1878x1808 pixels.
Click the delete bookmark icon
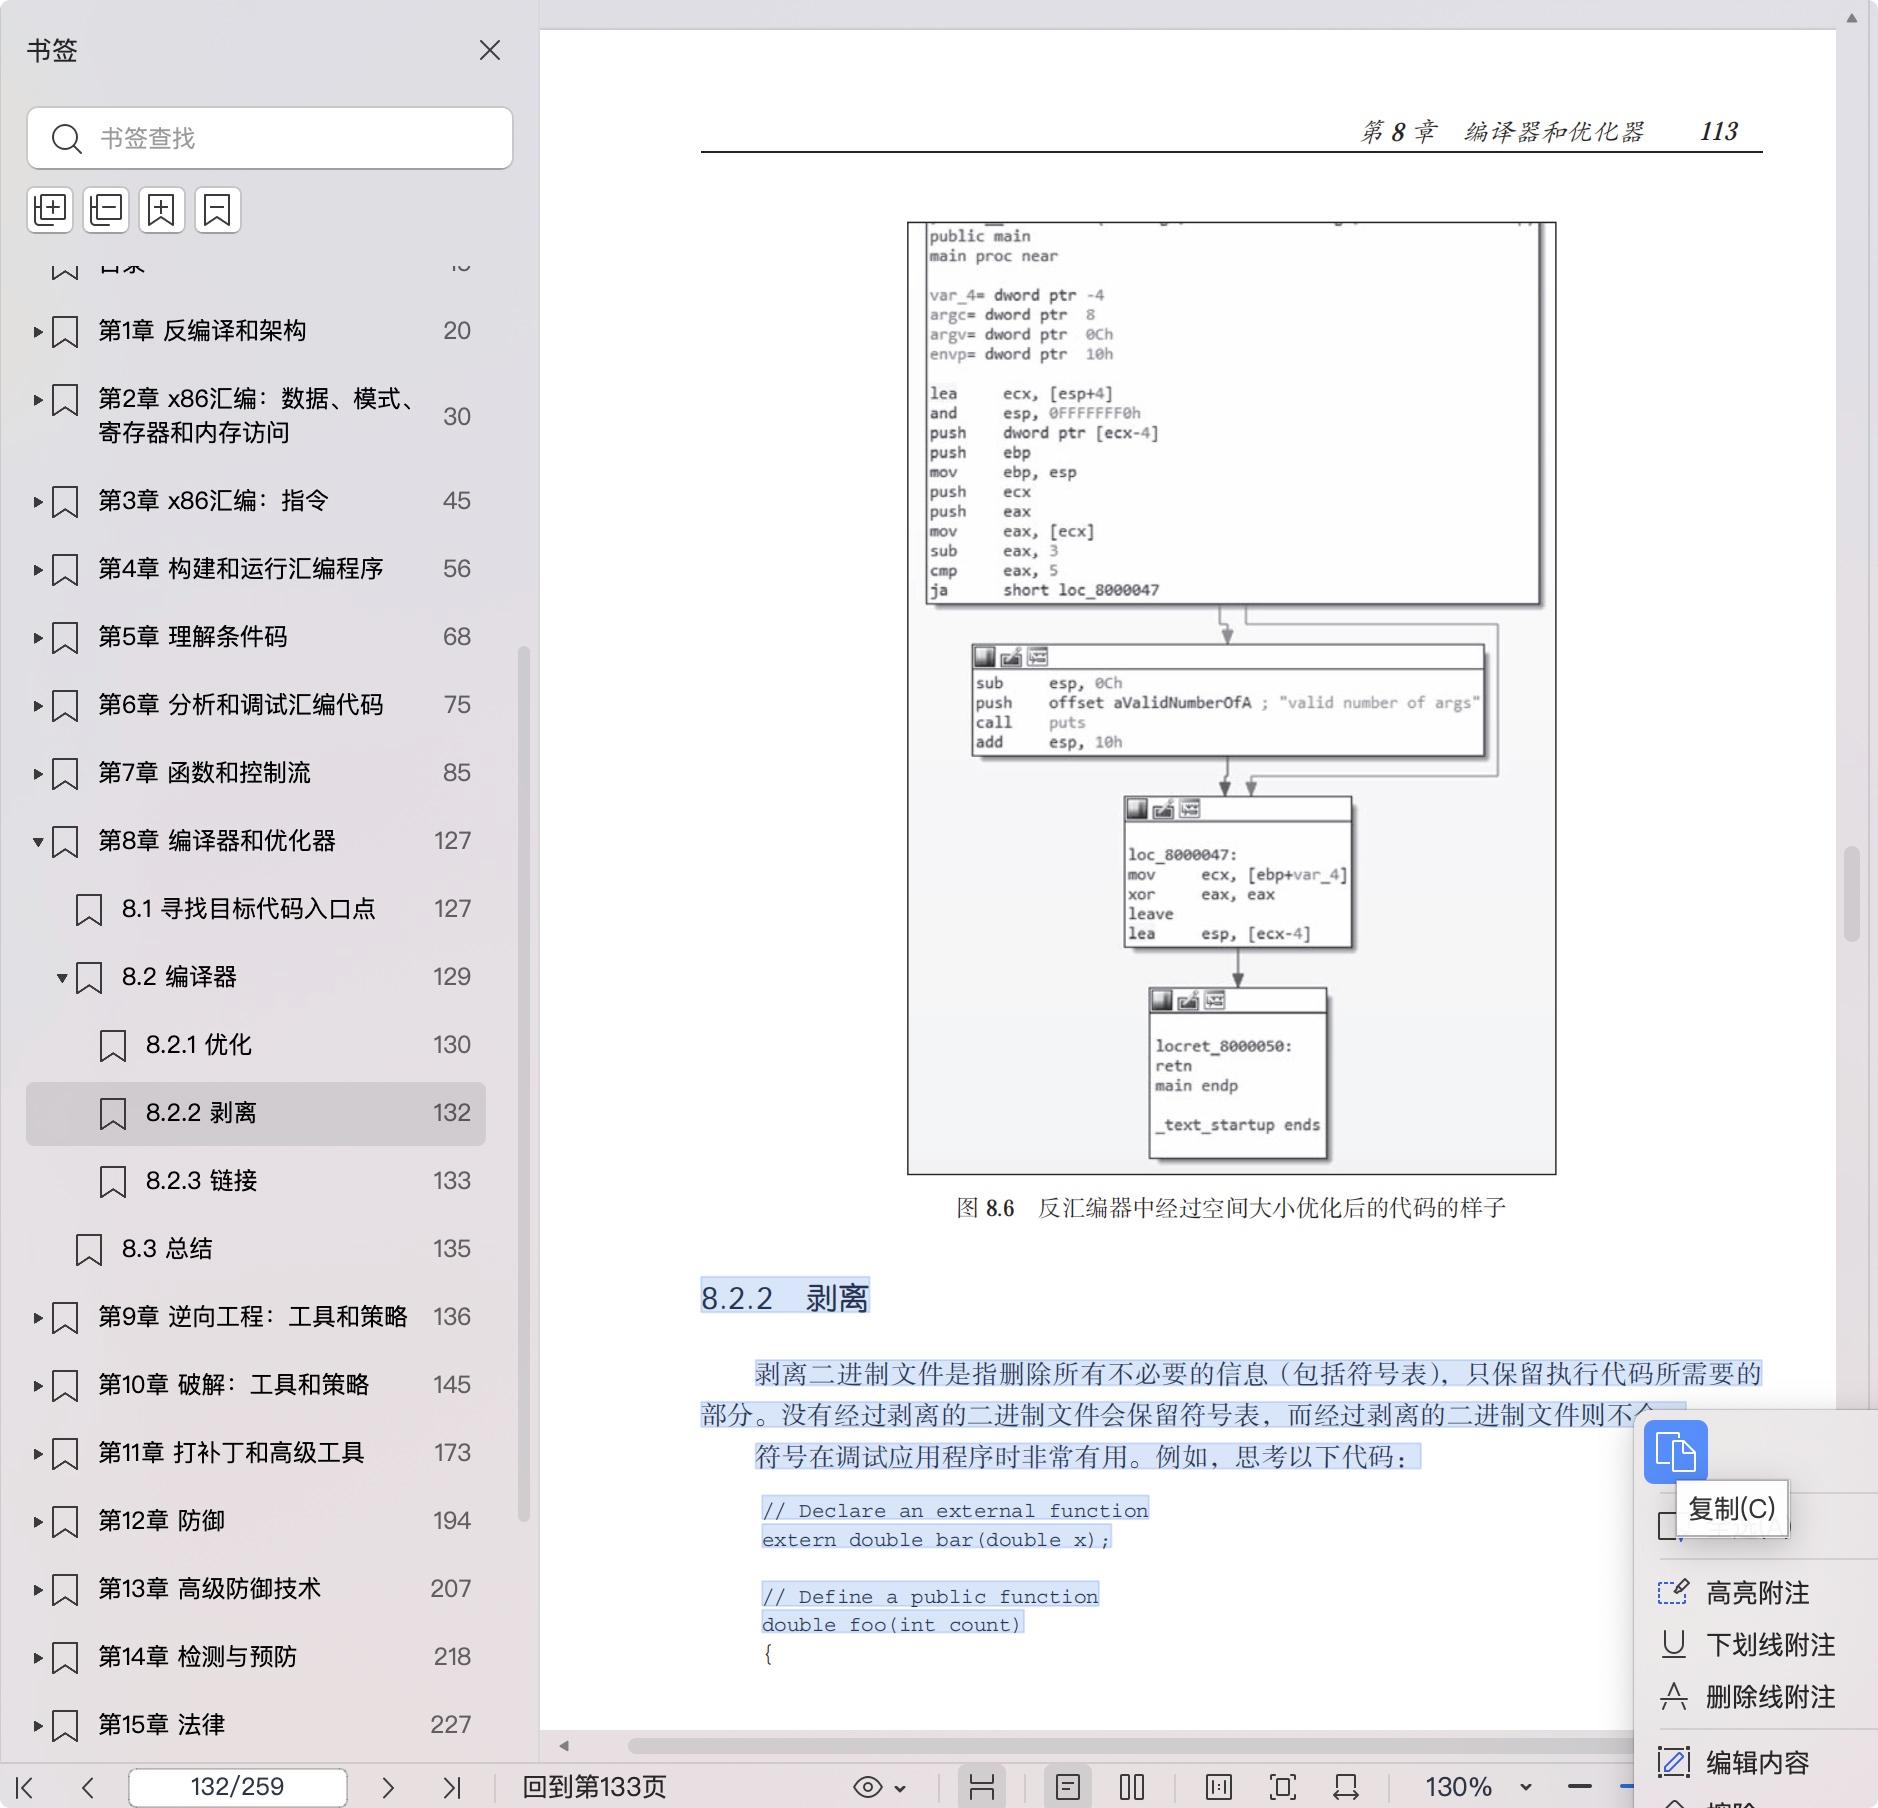point(217,210)
